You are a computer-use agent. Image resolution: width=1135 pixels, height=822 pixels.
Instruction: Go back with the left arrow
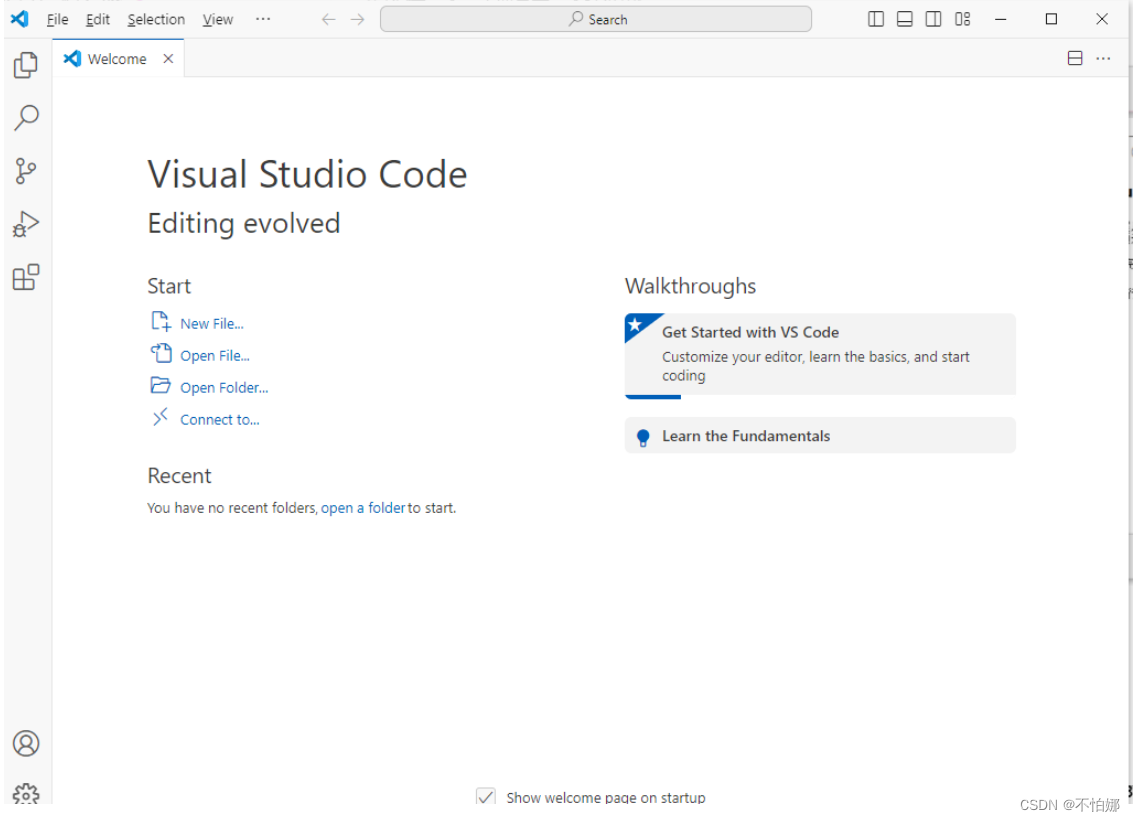point(329,20)
